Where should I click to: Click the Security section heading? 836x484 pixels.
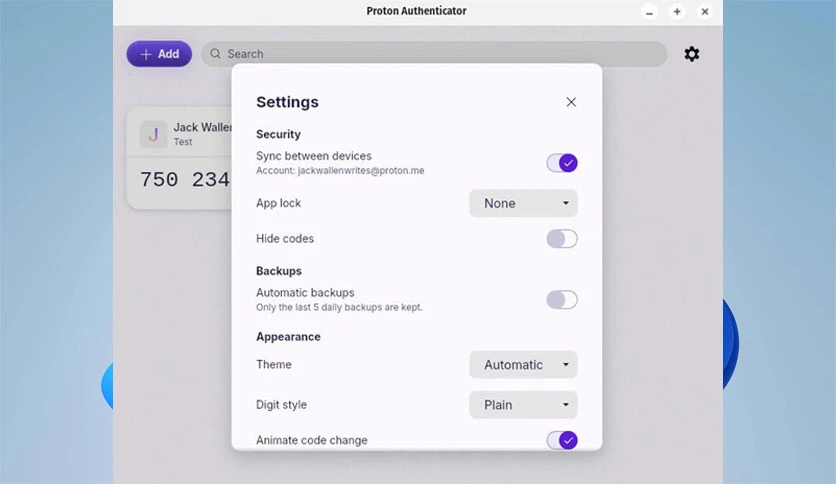coord(278,134)
